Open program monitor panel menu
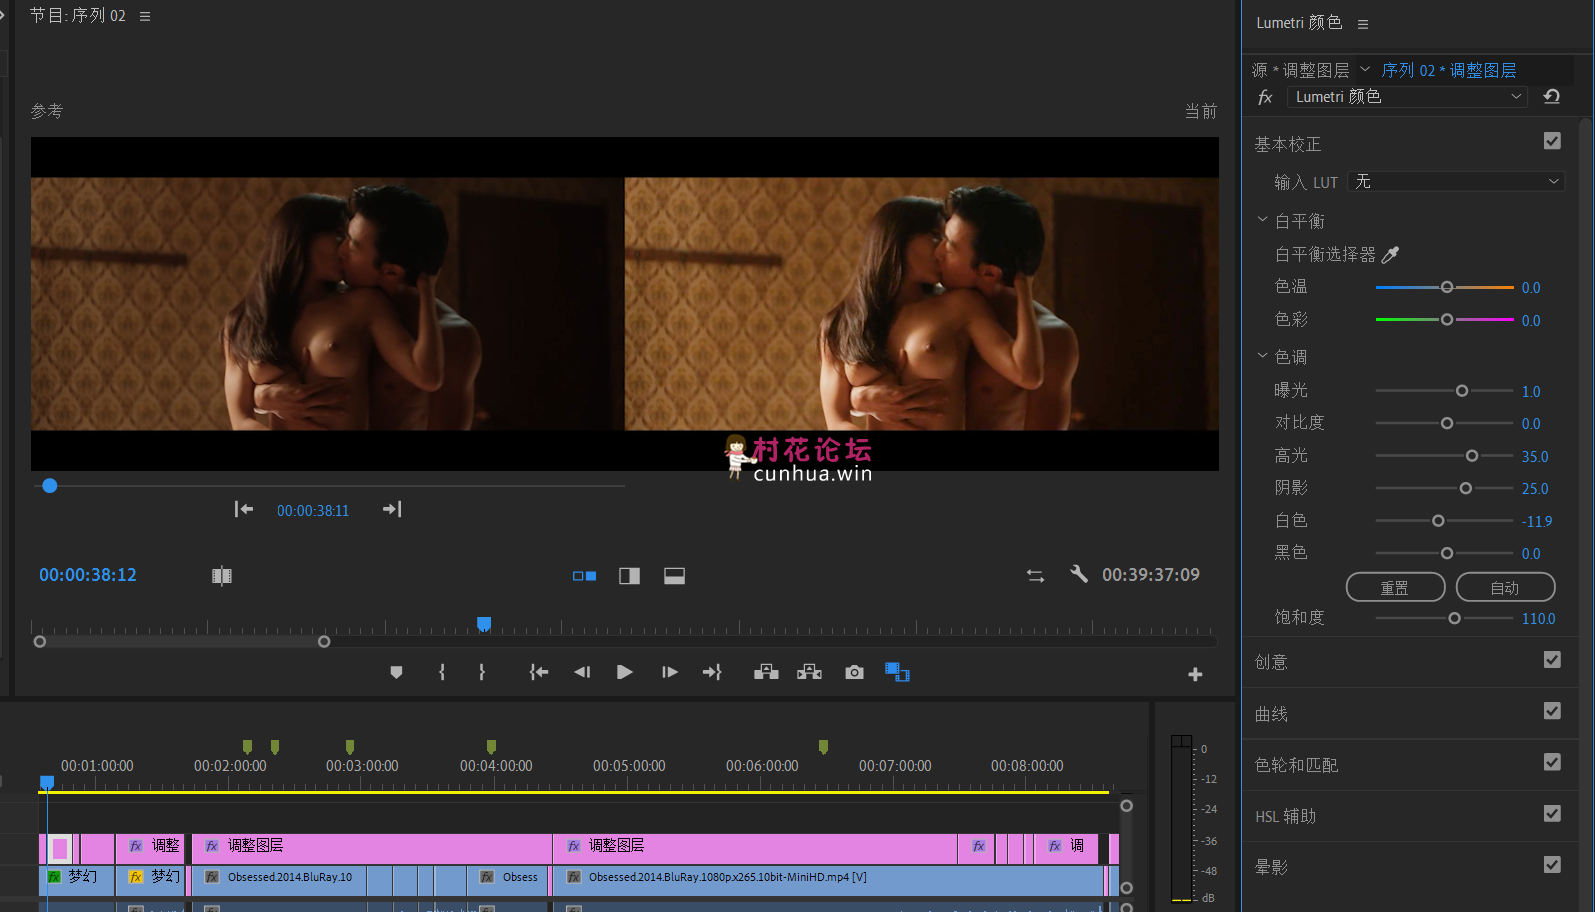The height and width of the screenshot is (912, 1595). coord(145,16)
